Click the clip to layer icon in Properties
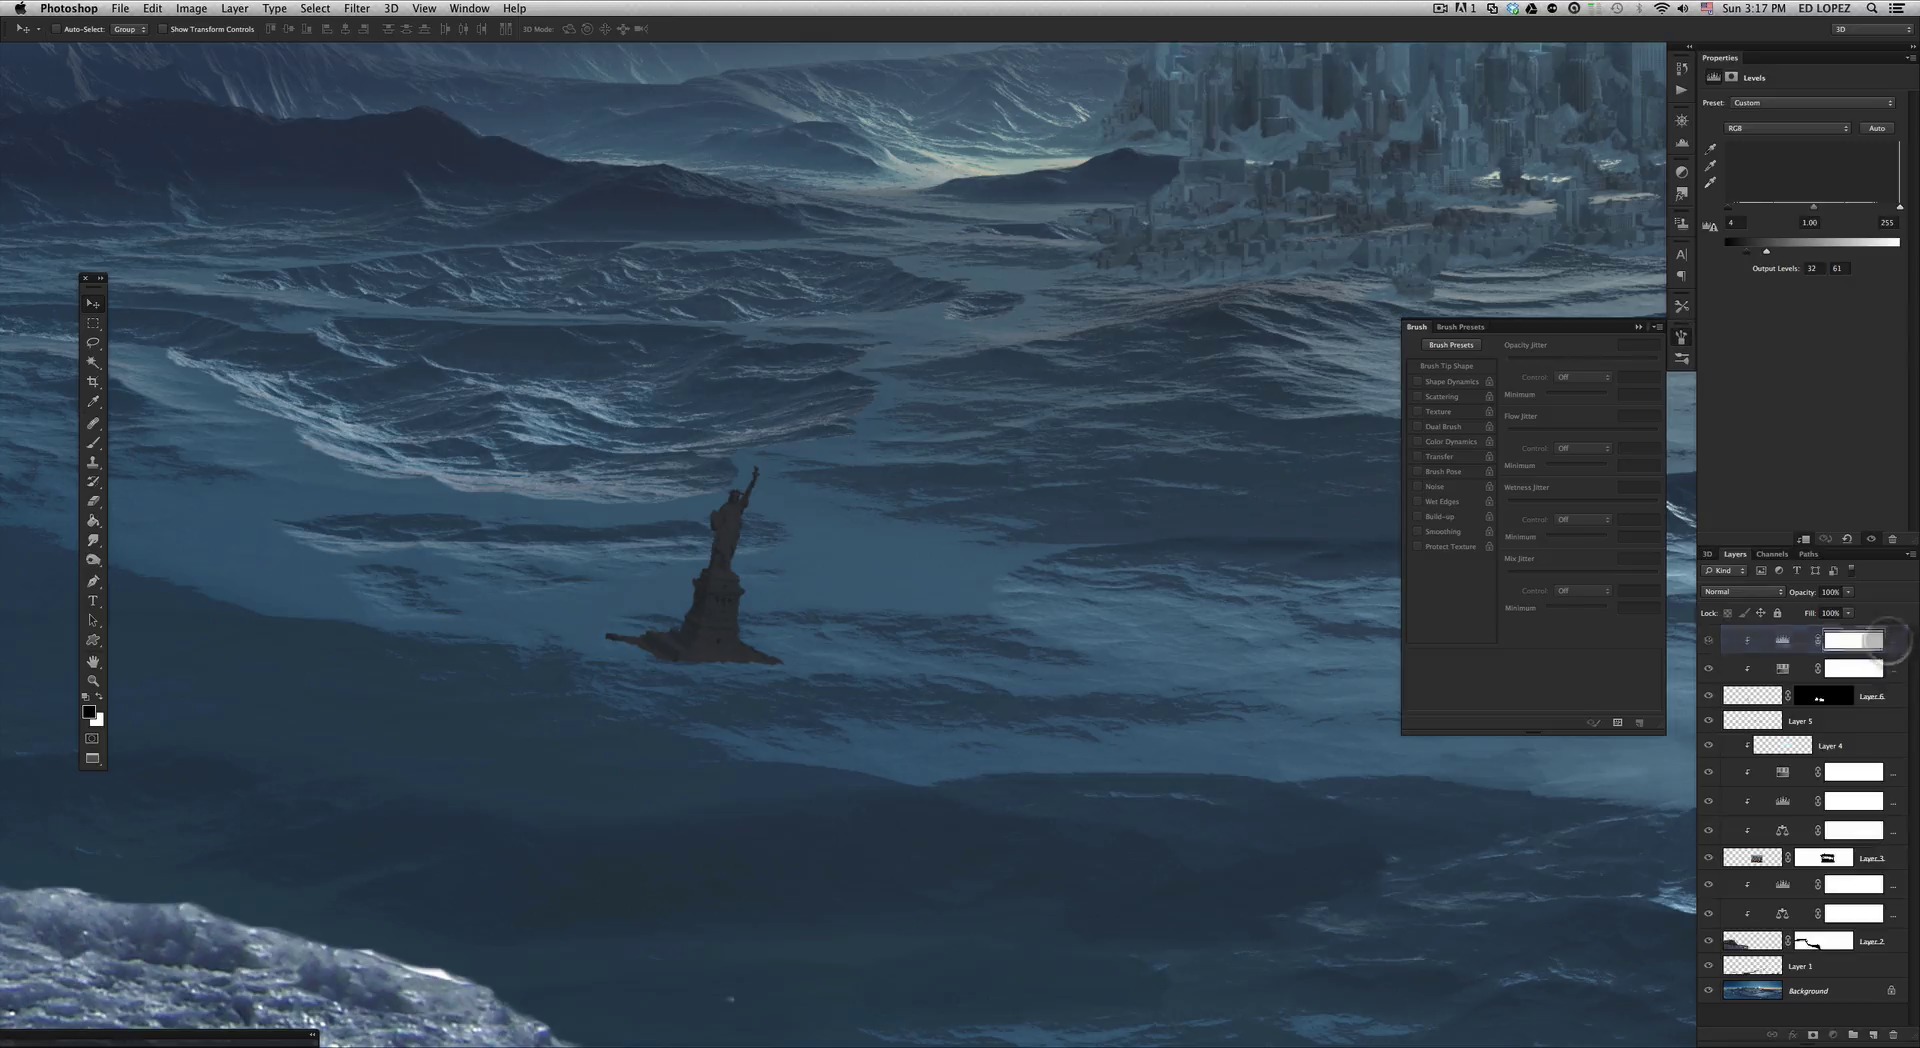1920x1048 pixels. (x=1803, y=539)
